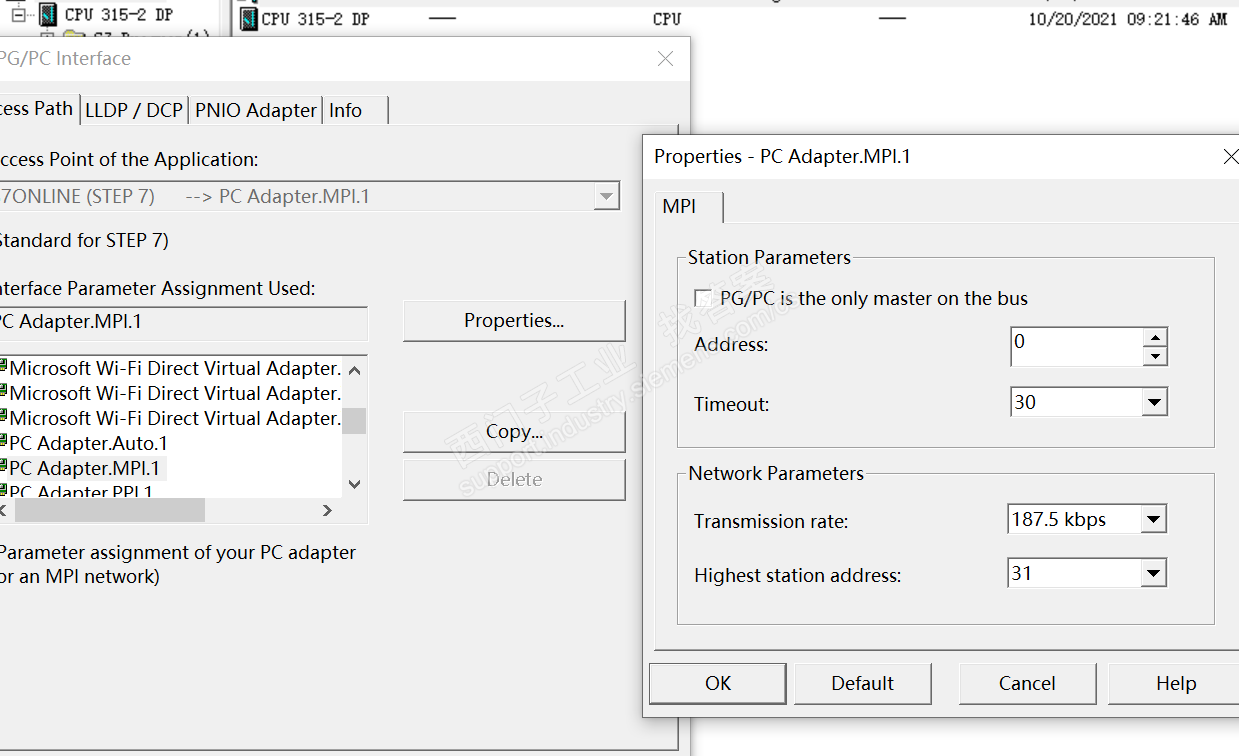Screen dimensions: 1239x756
Task: Switch to the LLDP / DCP tab
Action: coord(134,110)
